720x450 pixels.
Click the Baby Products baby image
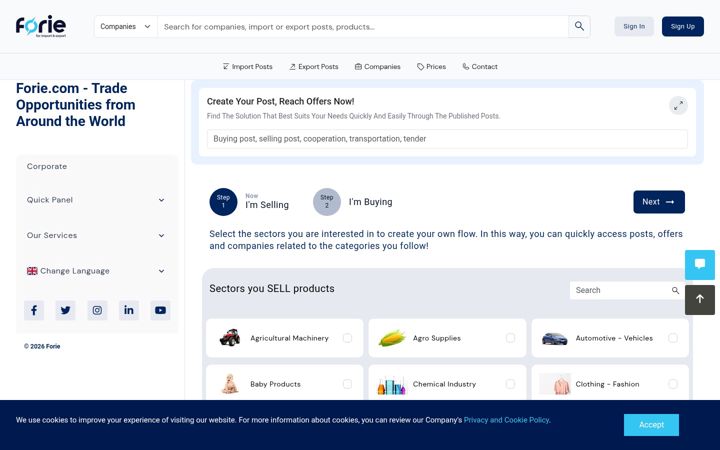[x=230, y=384]
